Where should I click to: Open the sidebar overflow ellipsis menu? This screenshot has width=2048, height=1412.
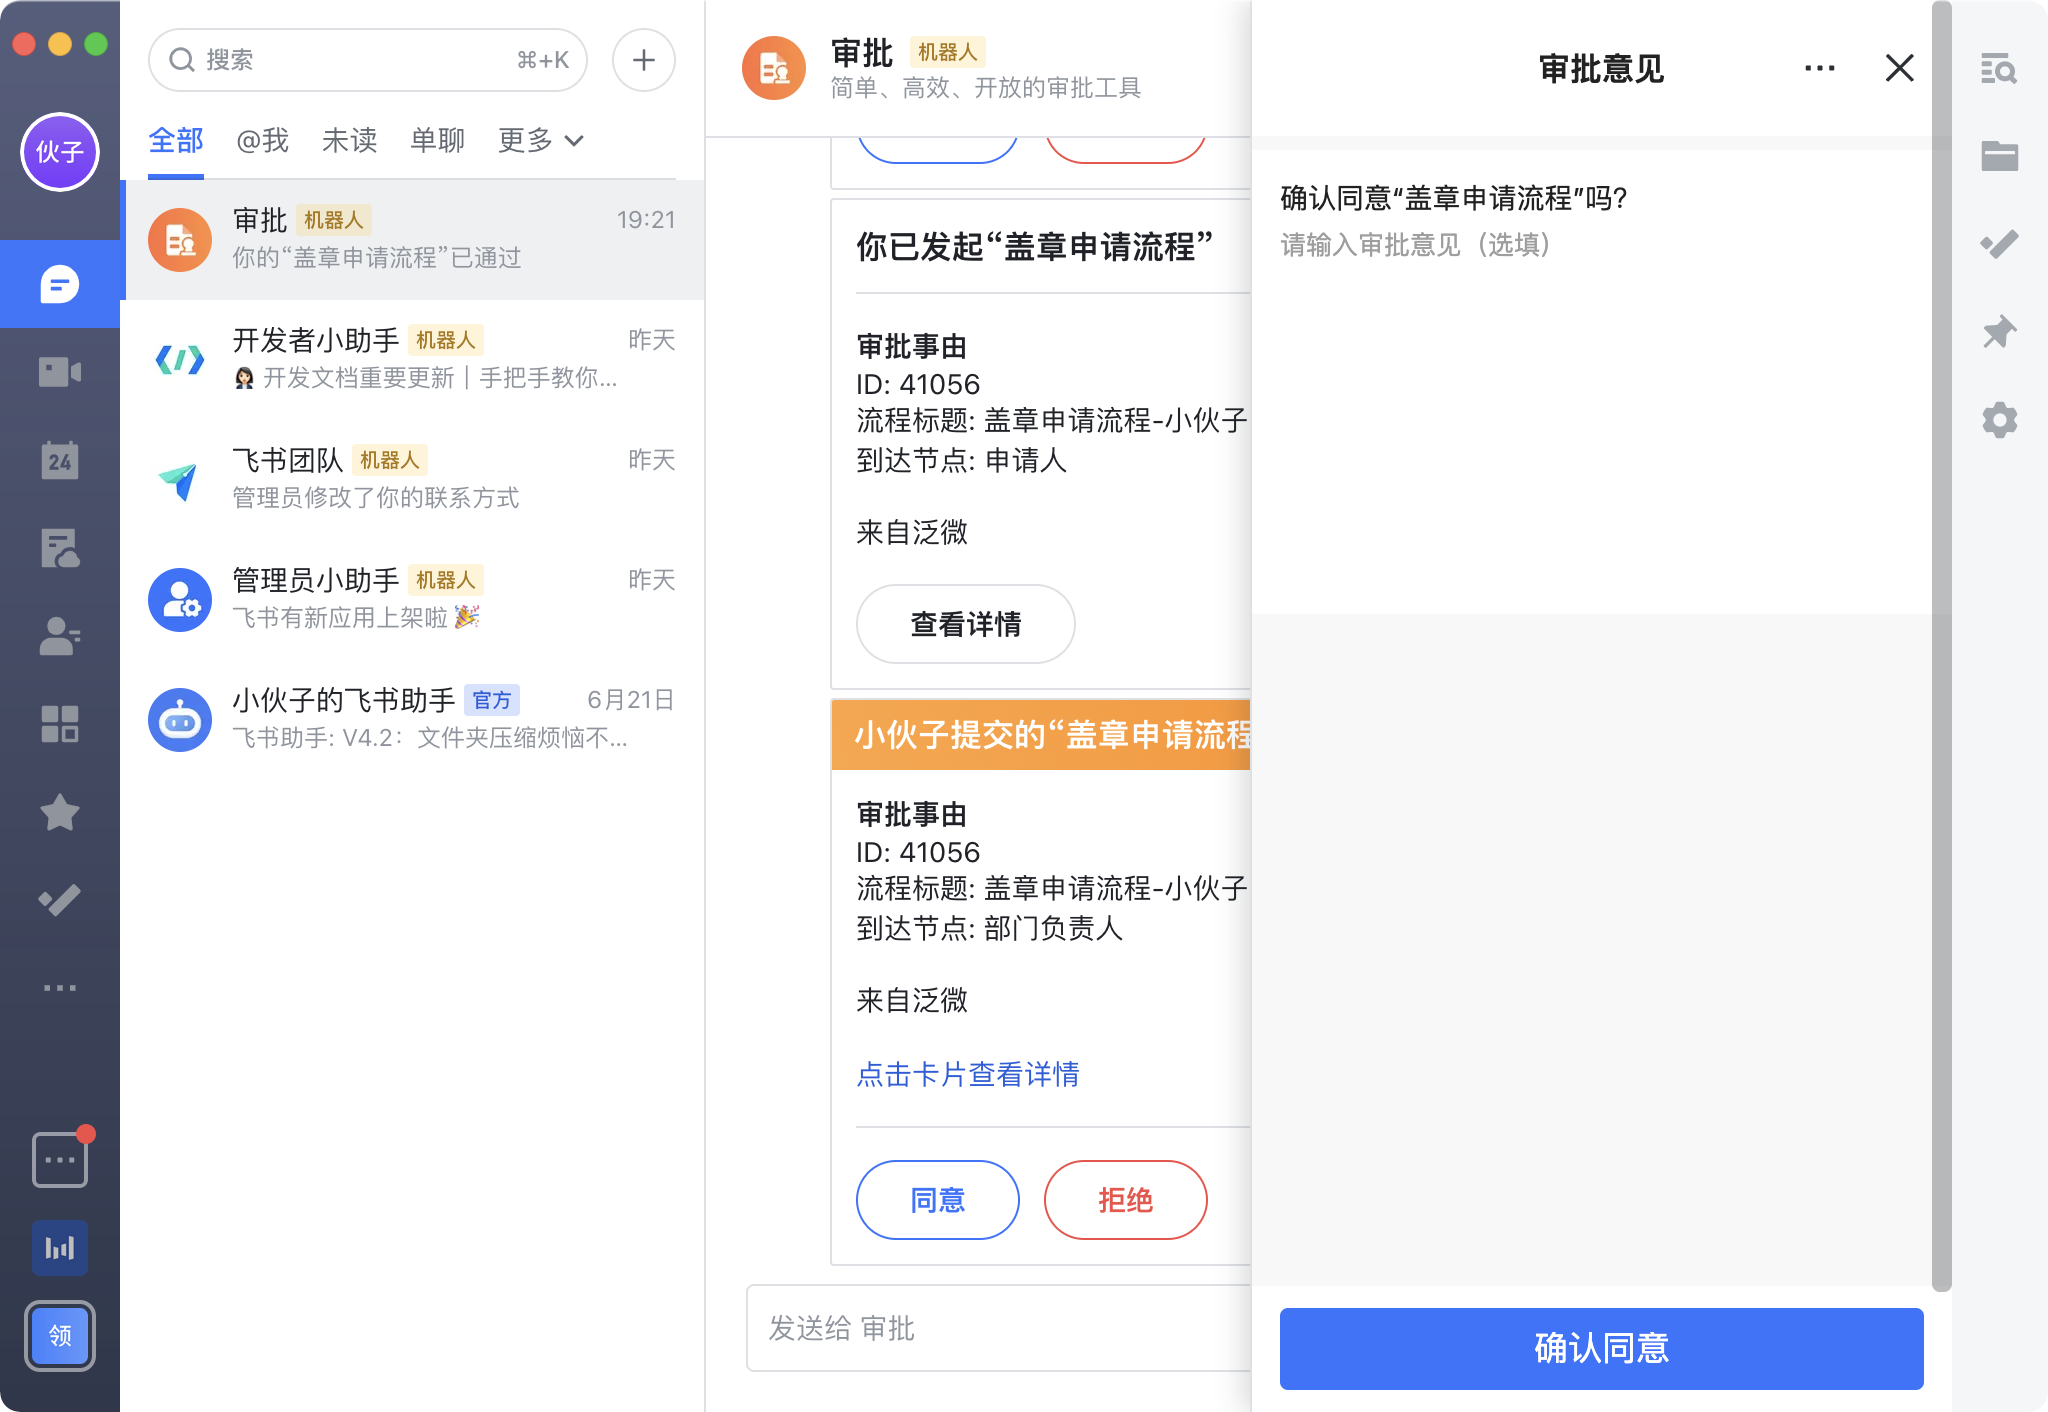pos(60,987)
